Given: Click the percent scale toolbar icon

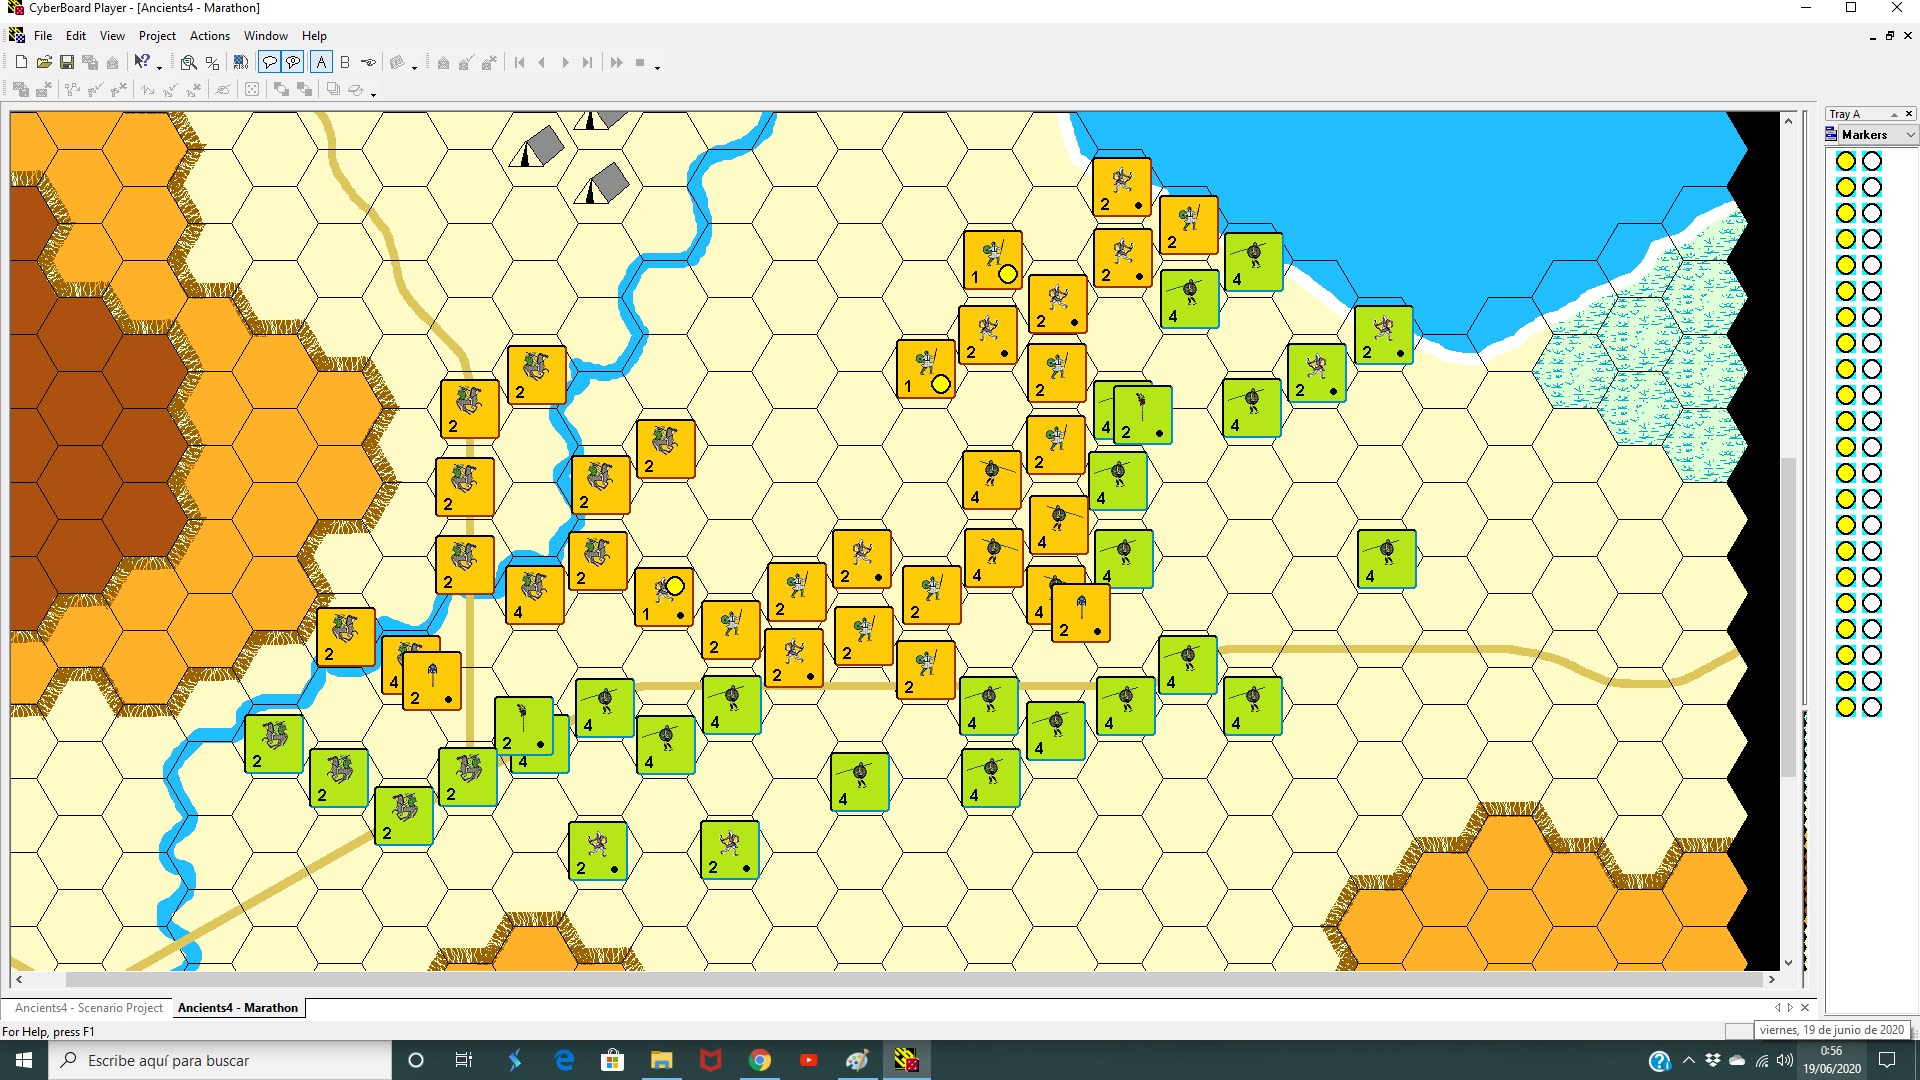Looking at the screenshot, I should [212, 62].
